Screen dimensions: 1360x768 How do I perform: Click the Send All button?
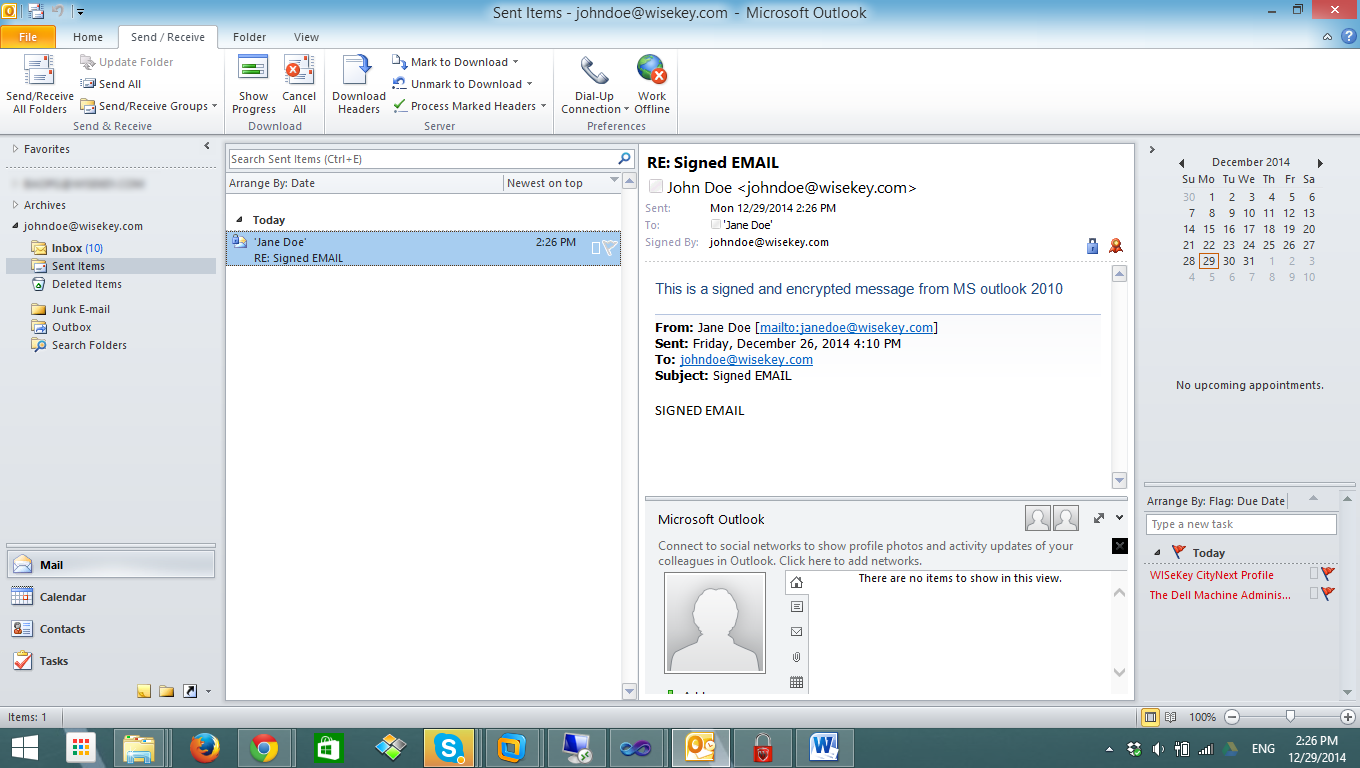click(111, 84)
